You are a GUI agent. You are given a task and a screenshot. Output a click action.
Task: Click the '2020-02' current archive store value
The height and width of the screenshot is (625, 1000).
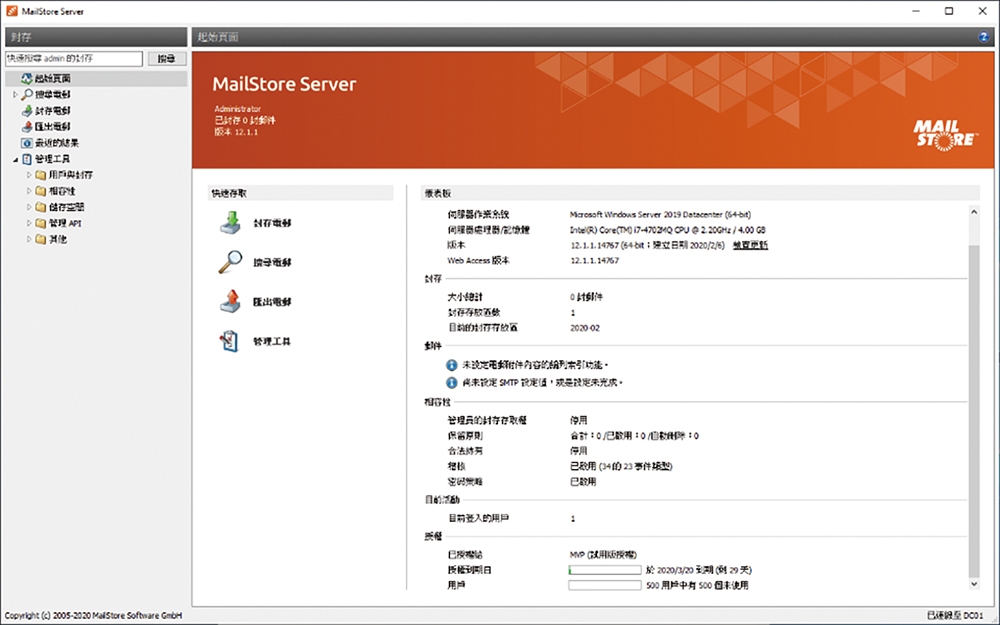[x=585, y=328]
